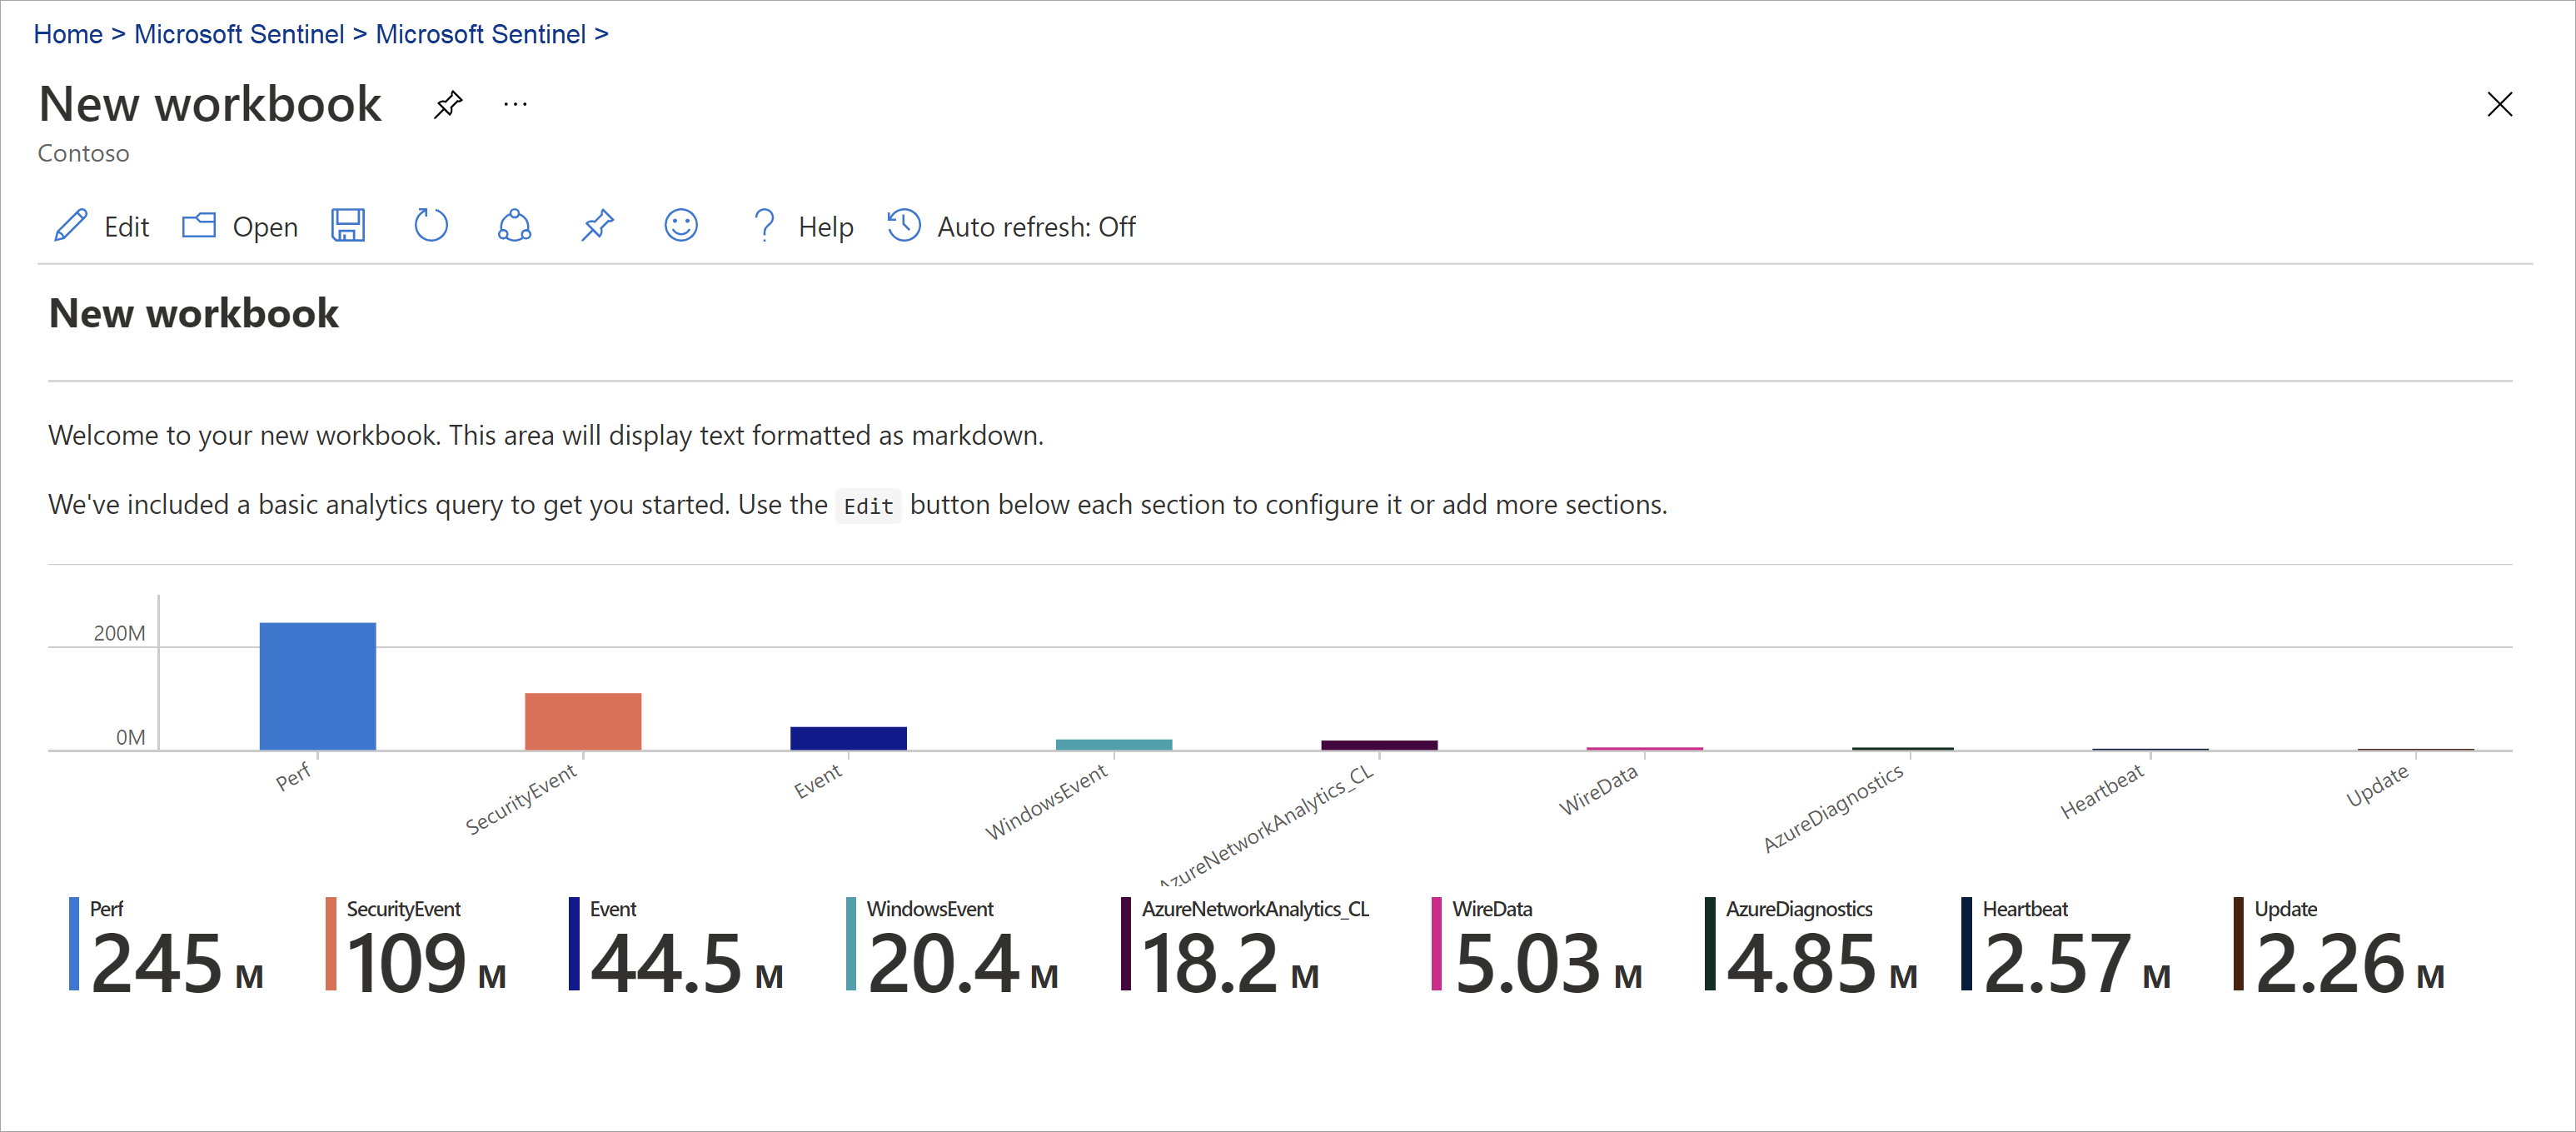Save the workbook using the floppy disk icon
The width and height of the screenshot is (2576, 1132).
(x=348, y=226)
